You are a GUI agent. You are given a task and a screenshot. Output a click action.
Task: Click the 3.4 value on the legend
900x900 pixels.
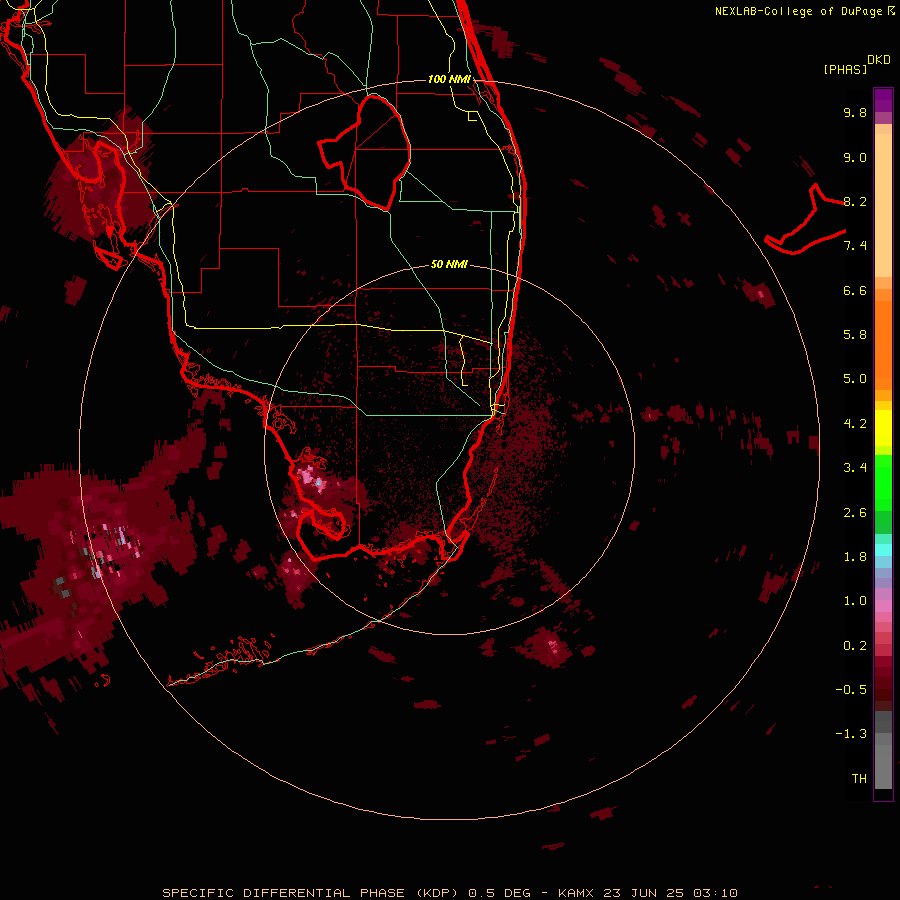(855, 468)
